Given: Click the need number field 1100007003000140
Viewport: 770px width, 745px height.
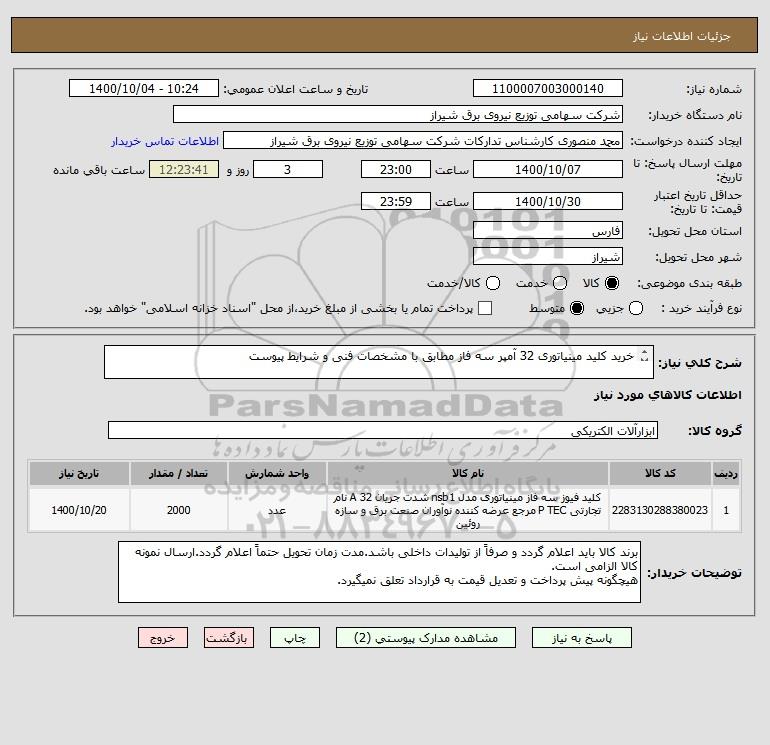Looking at the screenshot, I should [x=548, y=89].
